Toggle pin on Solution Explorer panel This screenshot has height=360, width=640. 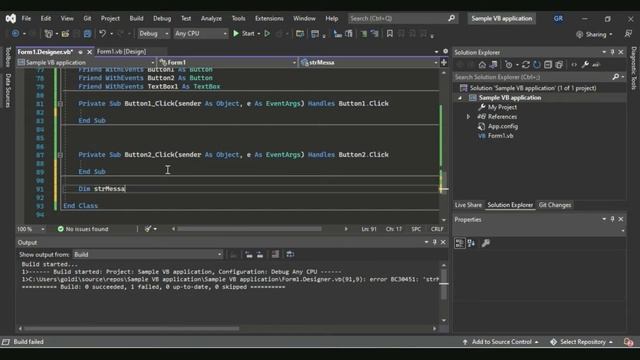click(x=612, y=52)
